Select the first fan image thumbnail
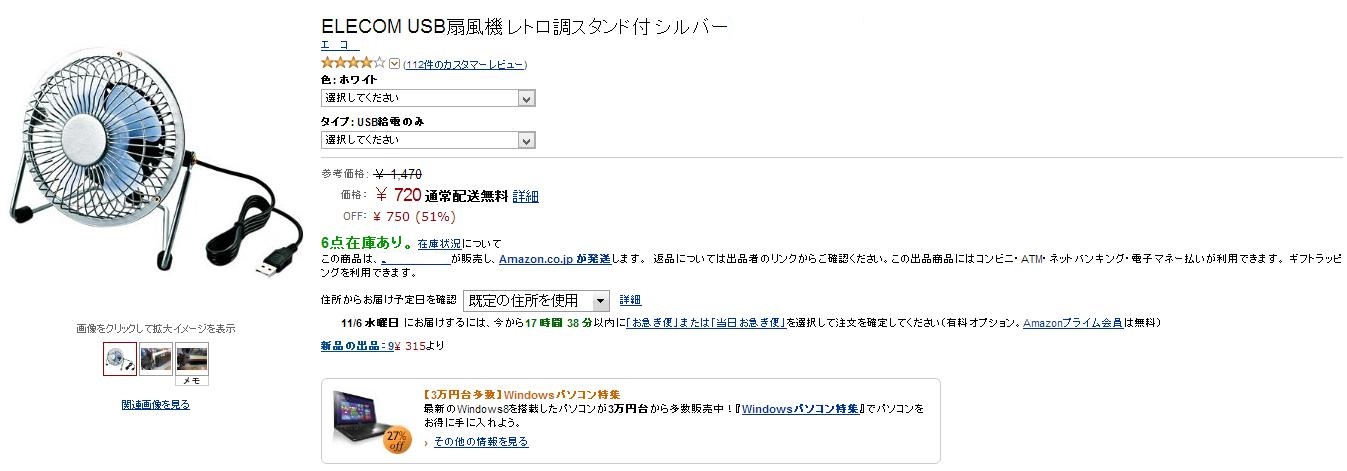The height and width of the screenshot is (471, 1347). tap(119, 359)
